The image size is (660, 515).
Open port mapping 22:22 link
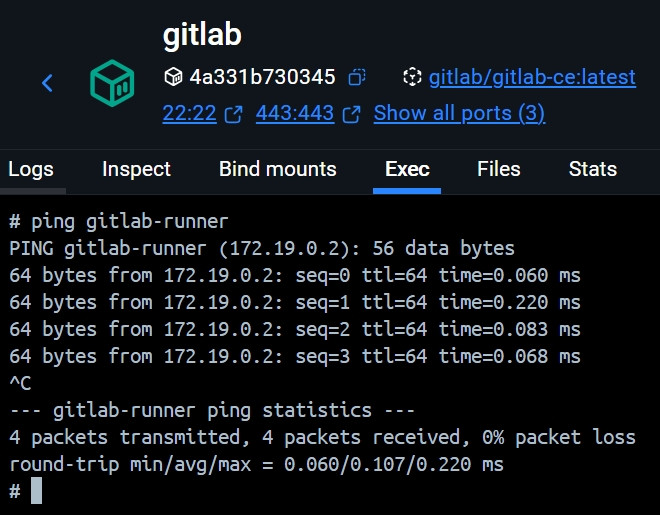click(189, 113)
